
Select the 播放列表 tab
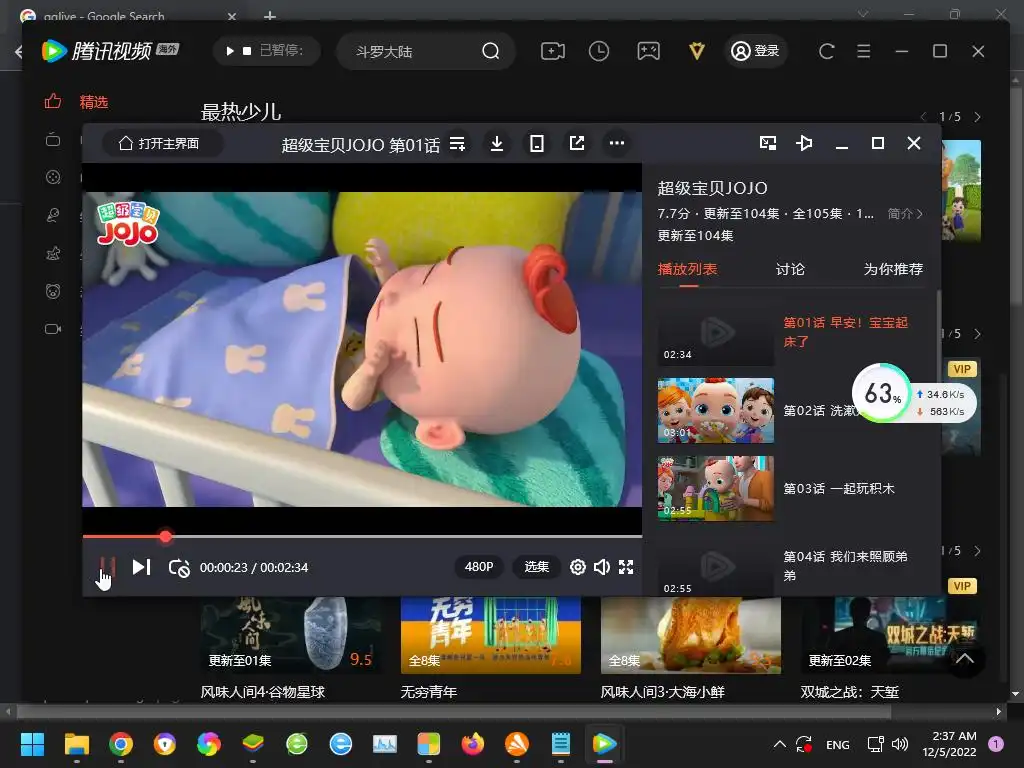click(x=687, y=269)
